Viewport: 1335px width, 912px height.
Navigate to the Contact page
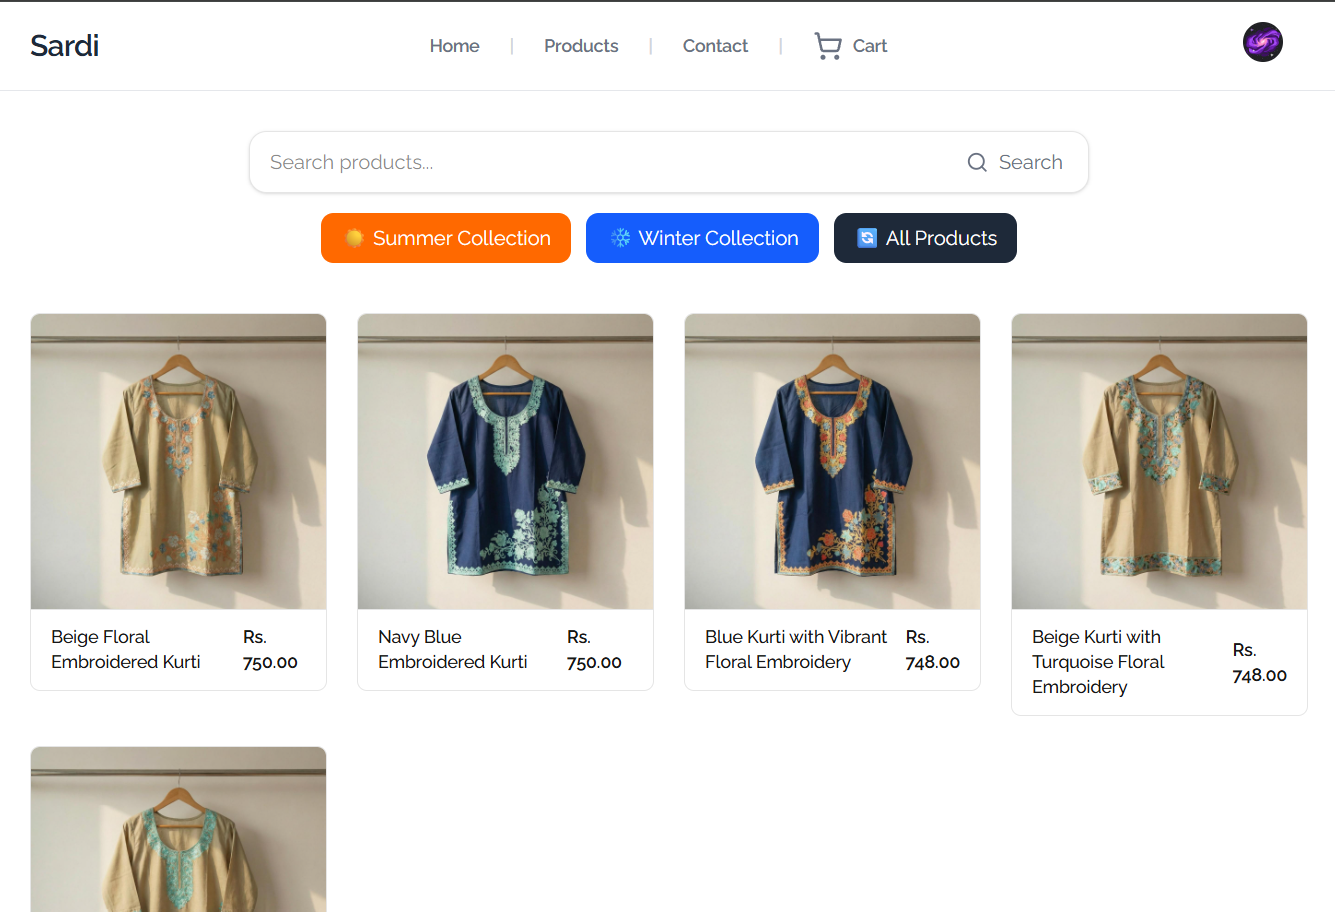[715, 46]
